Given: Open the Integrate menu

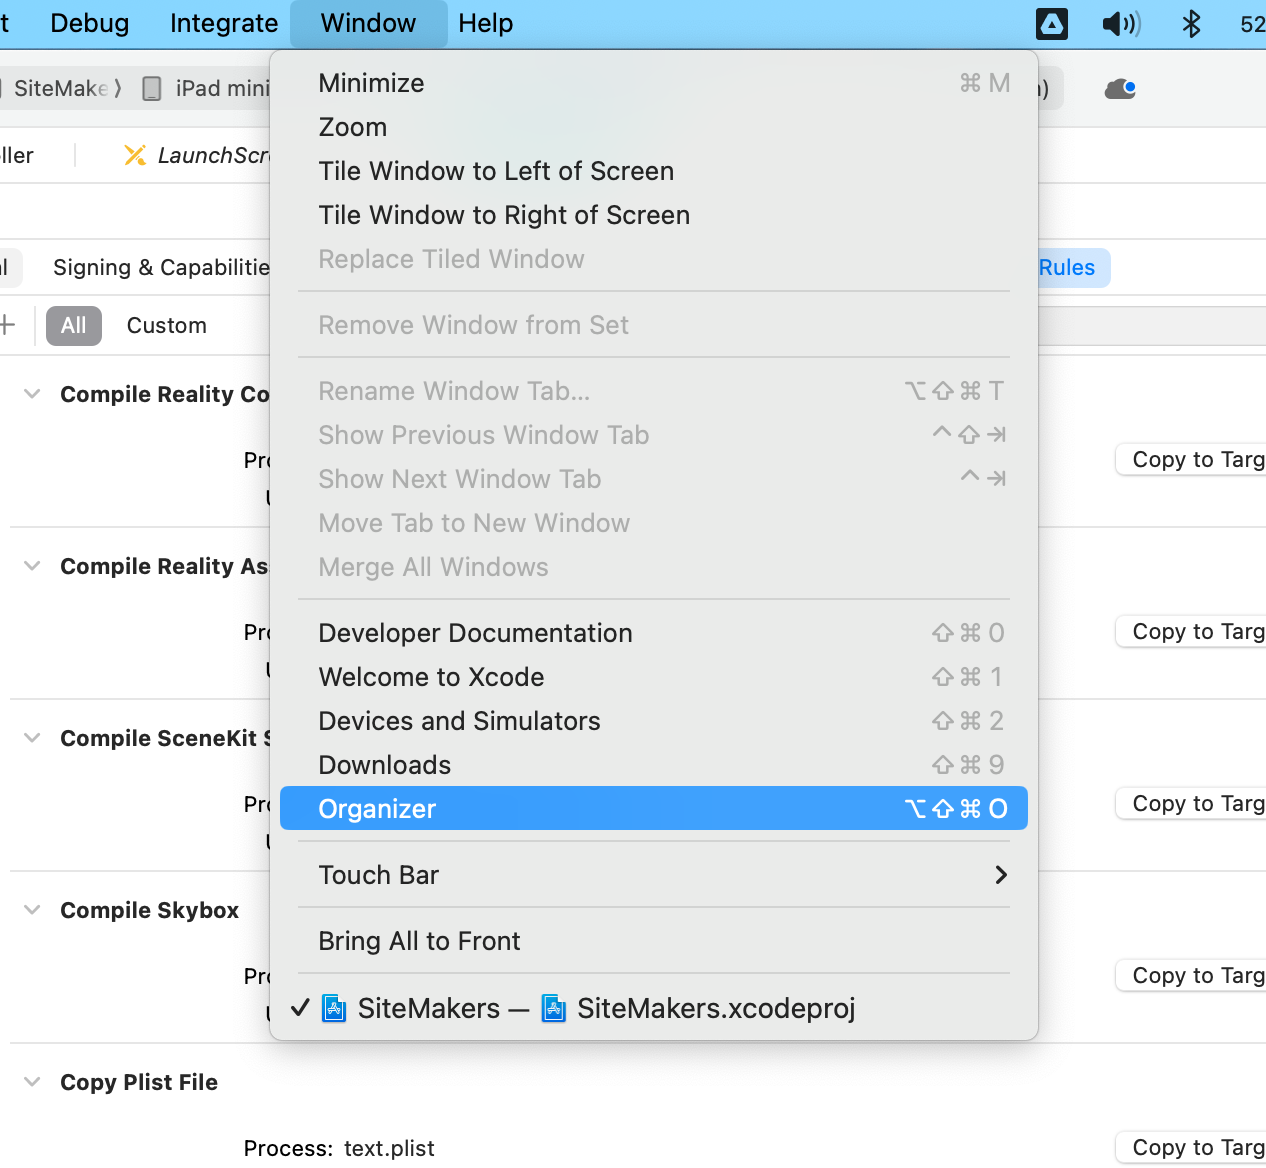Looking at the screenshot, I should [224, 23].
